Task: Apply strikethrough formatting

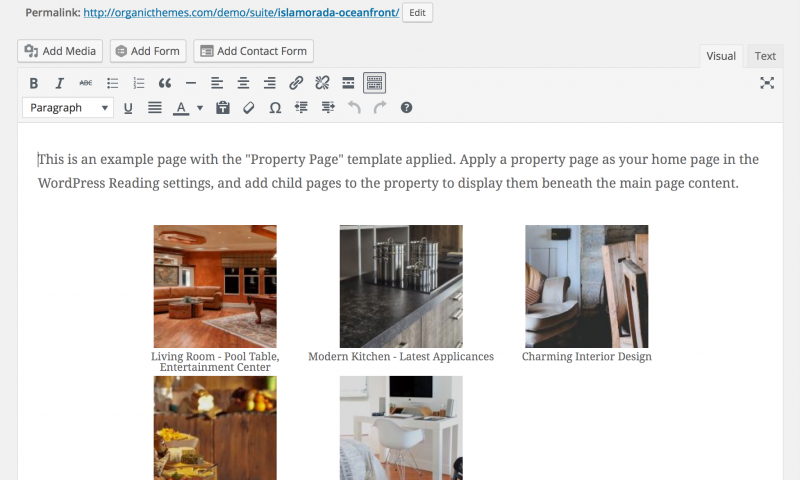Action: click(x=86, y=83)
